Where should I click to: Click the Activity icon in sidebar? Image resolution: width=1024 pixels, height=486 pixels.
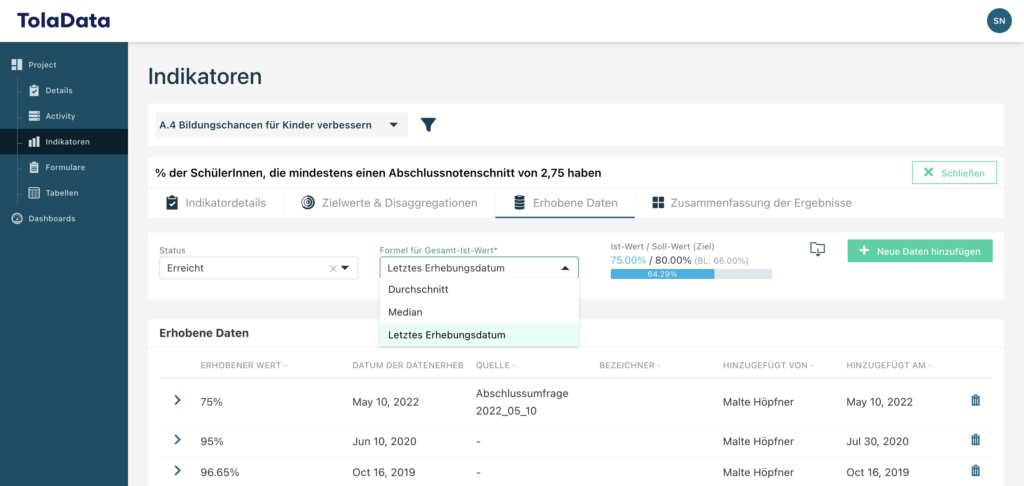(x=34, y=116)
